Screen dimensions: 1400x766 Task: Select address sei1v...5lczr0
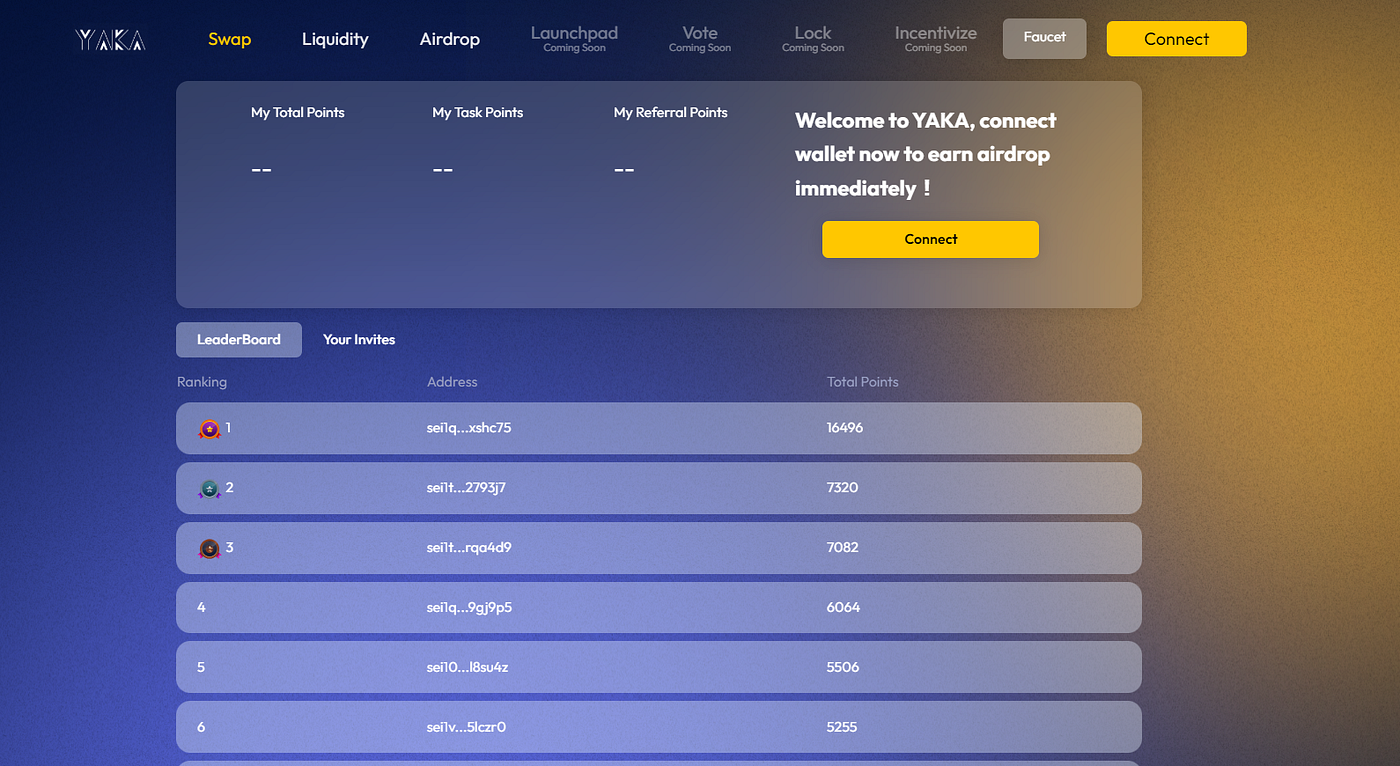(466, 727)
